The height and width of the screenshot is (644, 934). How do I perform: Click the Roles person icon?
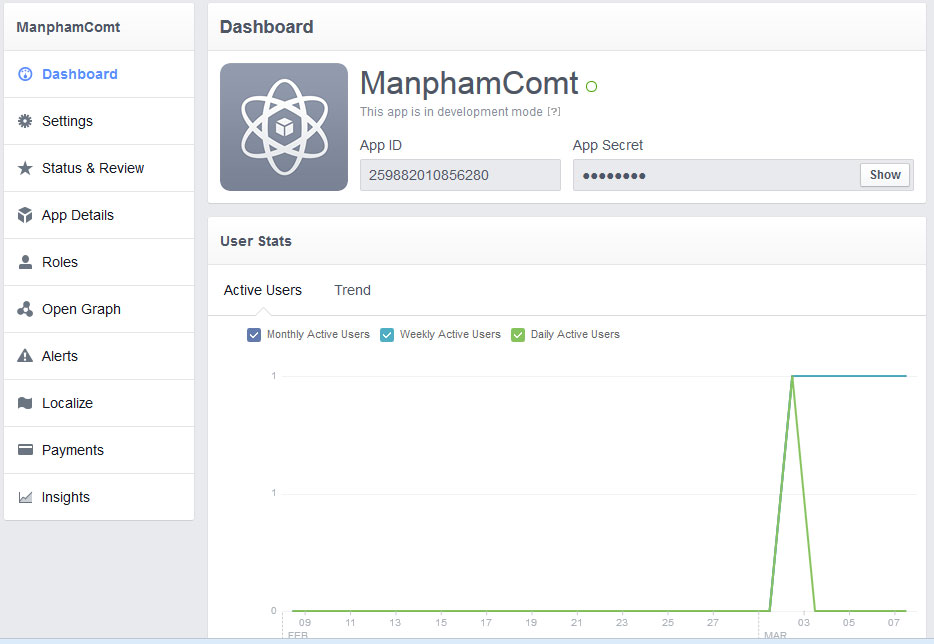[25, 262]
